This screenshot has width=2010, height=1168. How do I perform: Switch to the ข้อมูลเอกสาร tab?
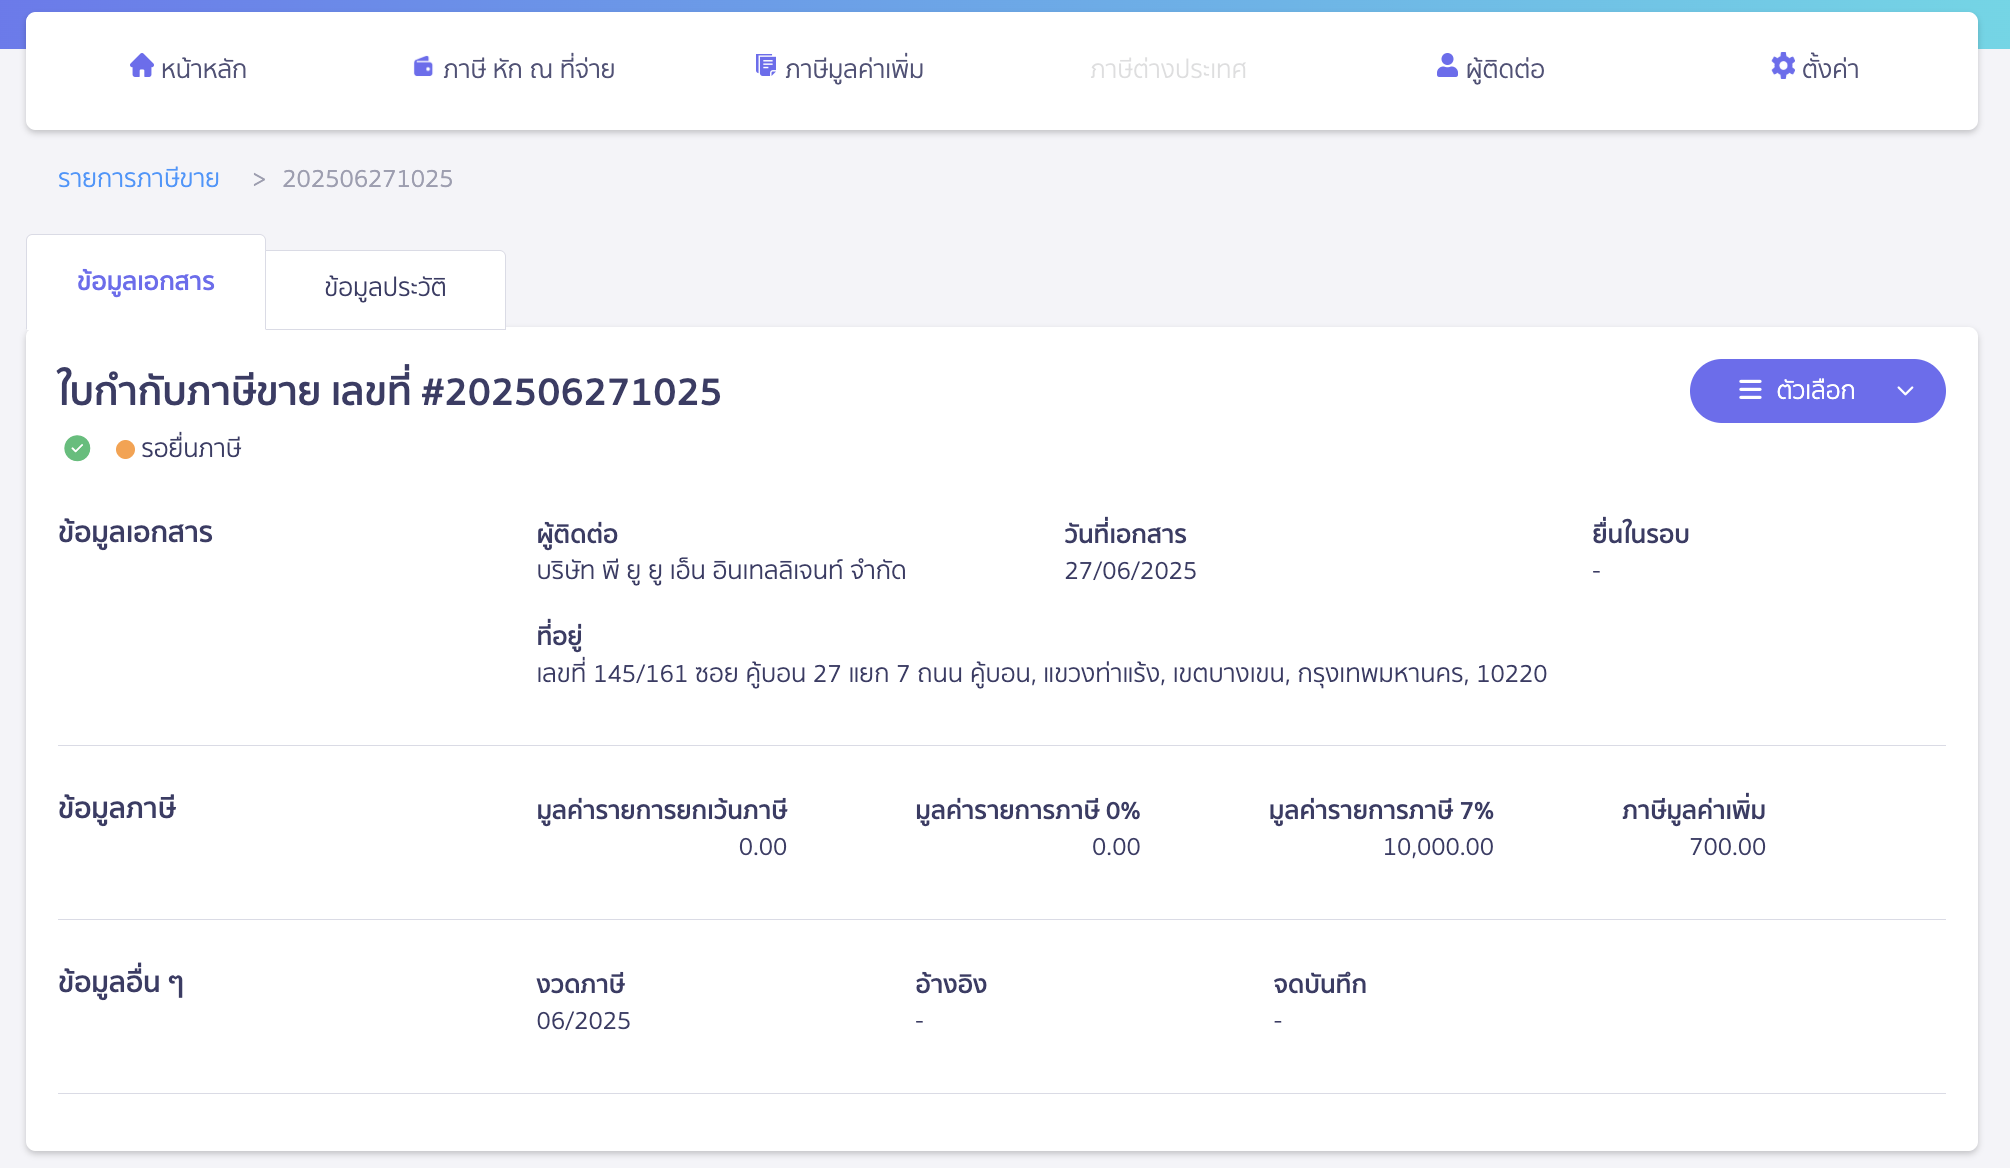click(146, 282)
